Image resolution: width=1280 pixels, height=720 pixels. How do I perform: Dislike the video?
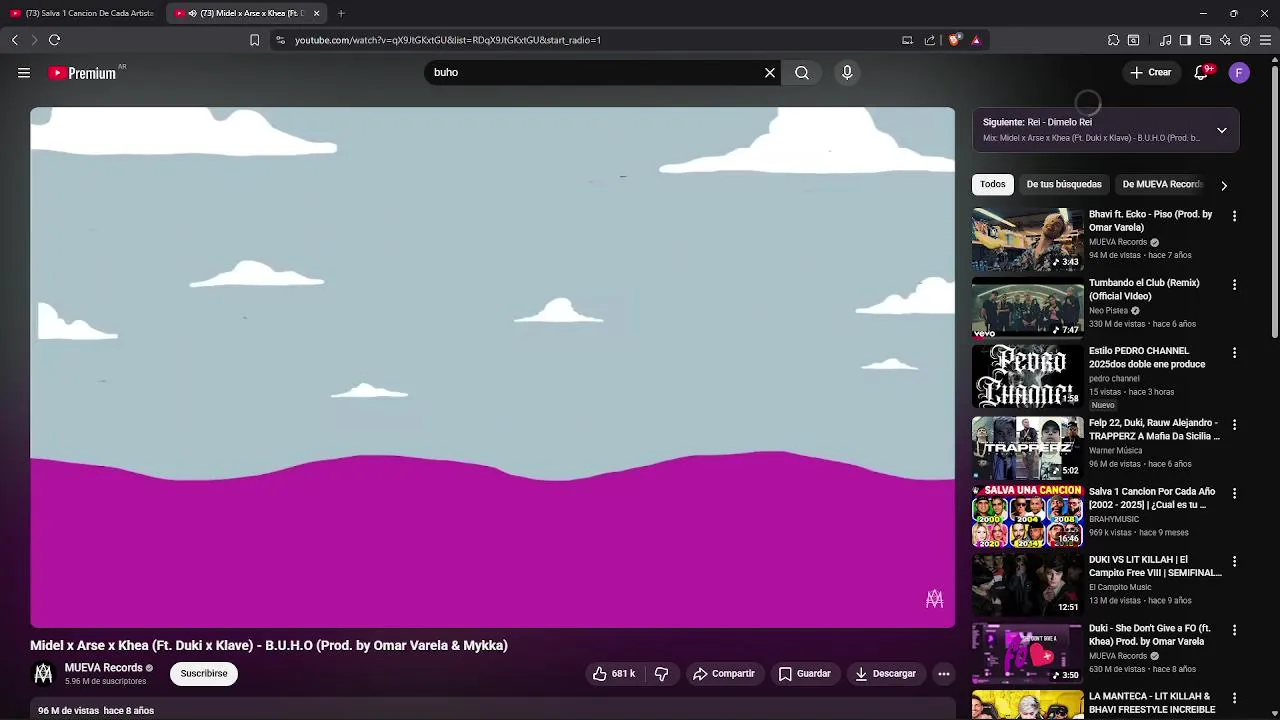click(x=661, y=674)
